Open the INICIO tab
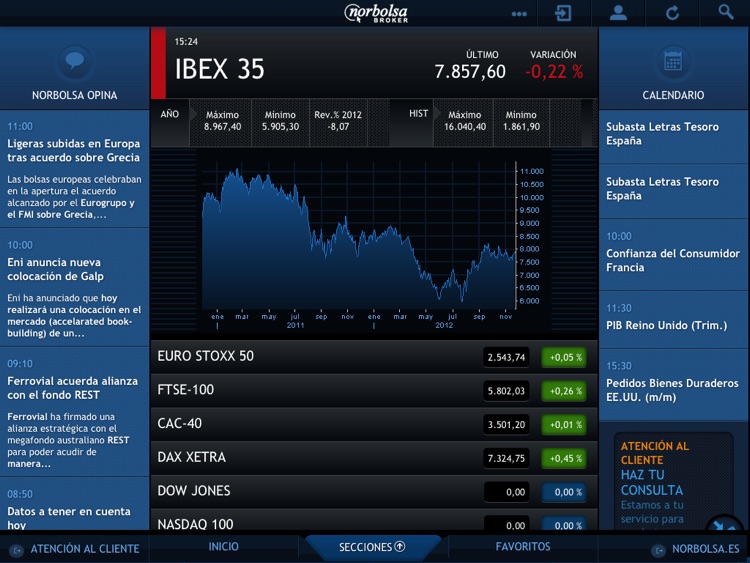Viewport: 750px width, 563px height. click(223, 546)
